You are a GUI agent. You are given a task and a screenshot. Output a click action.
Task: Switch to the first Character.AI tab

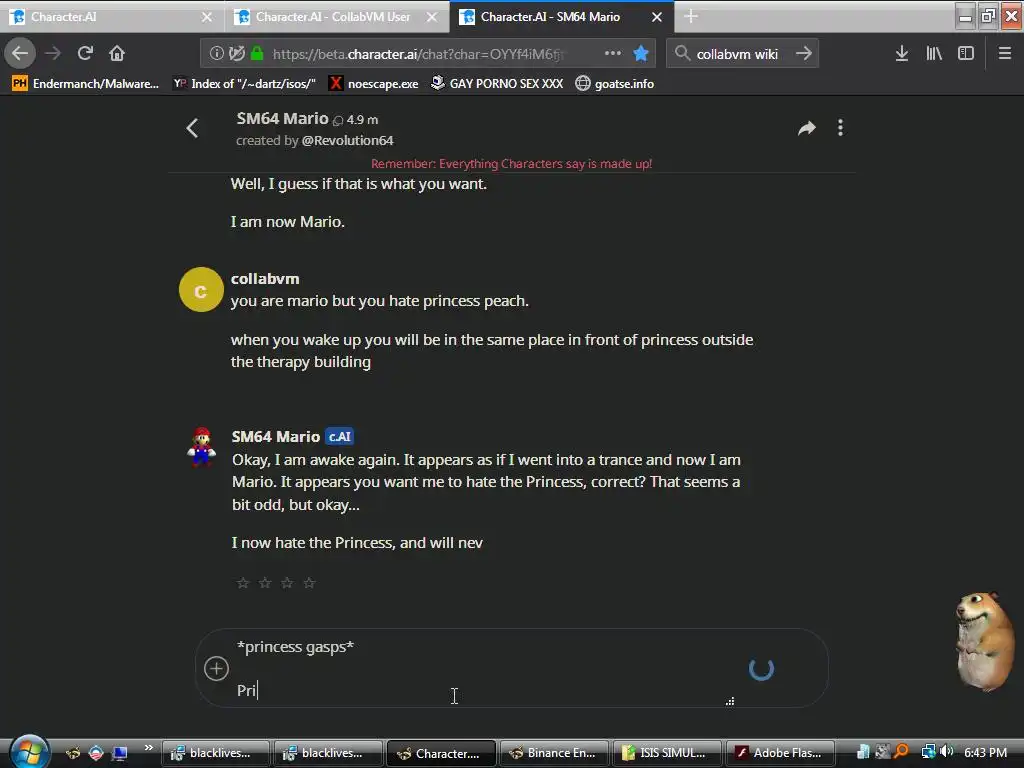click(111, 17)
